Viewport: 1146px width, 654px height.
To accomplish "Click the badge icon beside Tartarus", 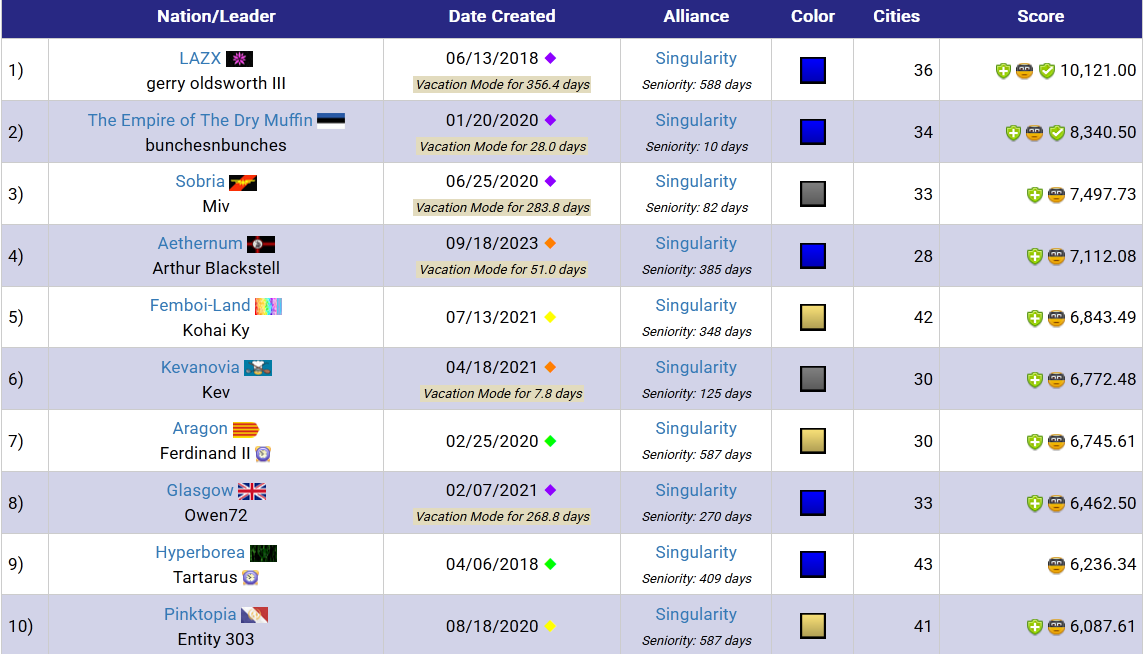I will click(251, 578).
